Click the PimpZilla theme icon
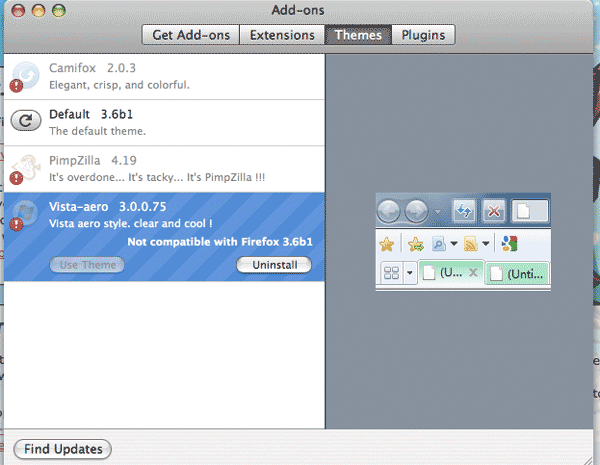Screen dimensions: 600x465 pyautogui.click(x=26, y=167)
